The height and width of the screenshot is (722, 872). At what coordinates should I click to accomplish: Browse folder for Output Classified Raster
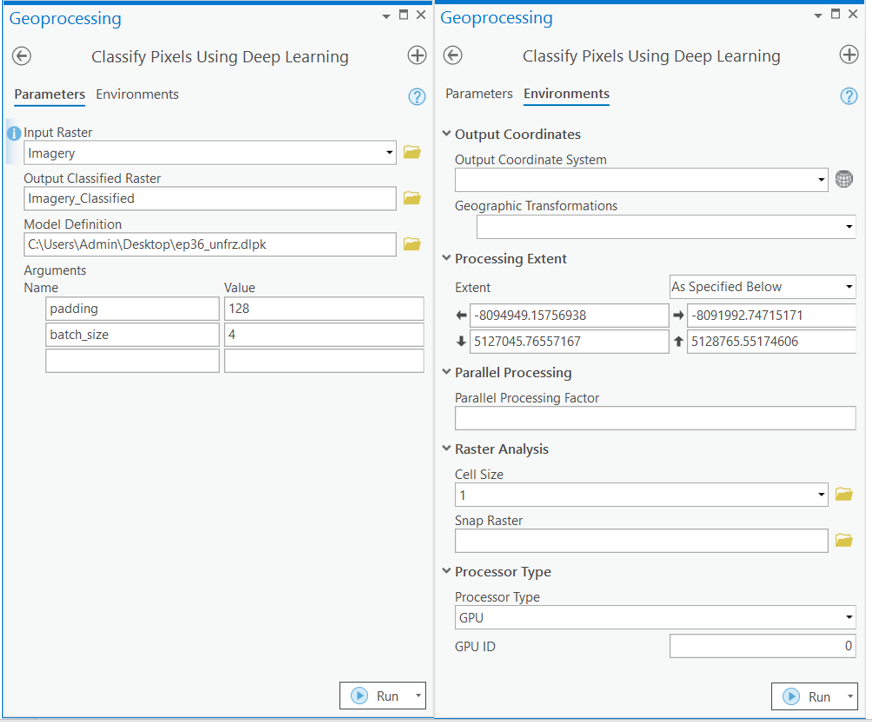411,198
